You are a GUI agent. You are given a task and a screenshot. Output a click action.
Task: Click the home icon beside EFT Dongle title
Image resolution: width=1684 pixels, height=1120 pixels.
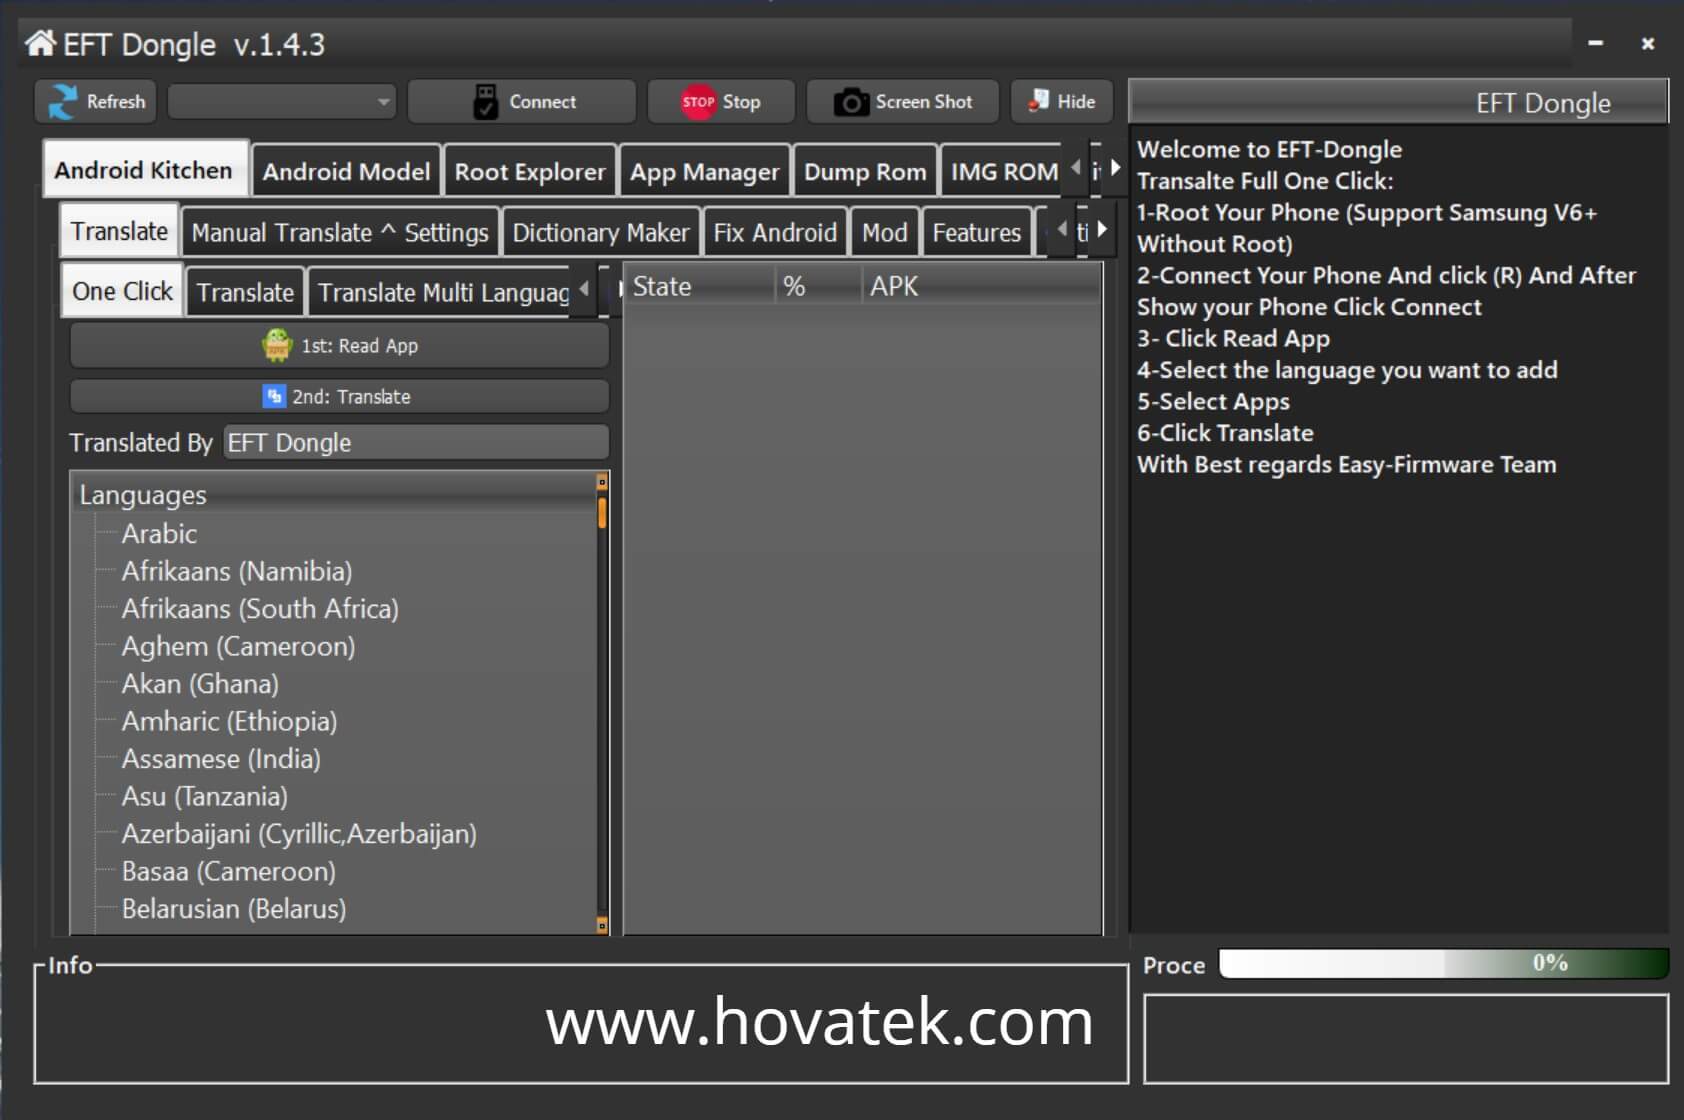[40, 44]
